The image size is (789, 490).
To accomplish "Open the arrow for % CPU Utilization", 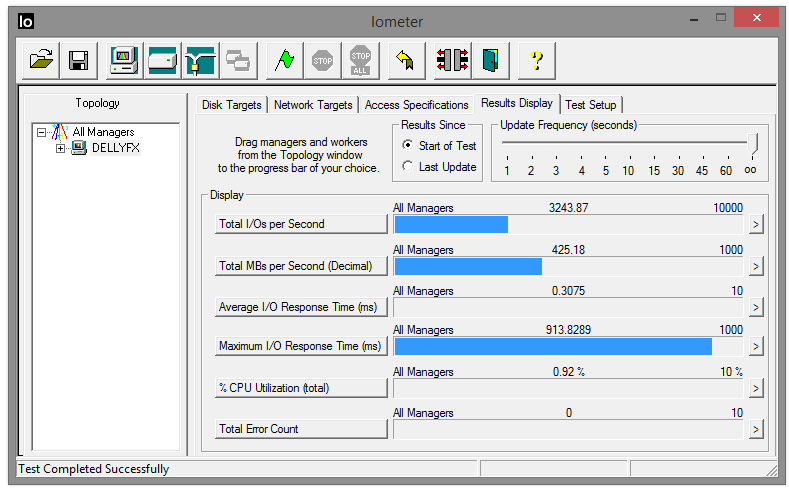I will click(x=755, y=388).
